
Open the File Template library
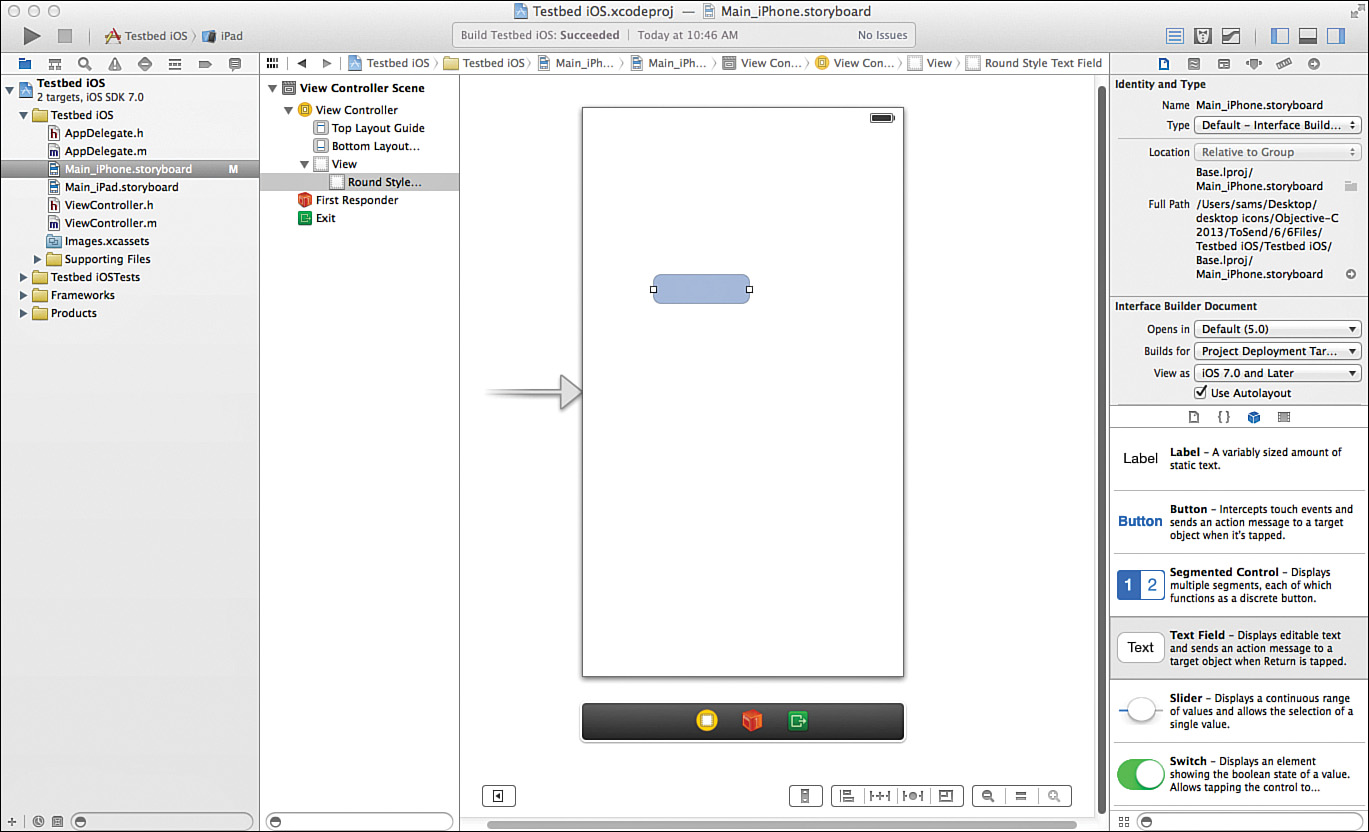pos(1193,417)
